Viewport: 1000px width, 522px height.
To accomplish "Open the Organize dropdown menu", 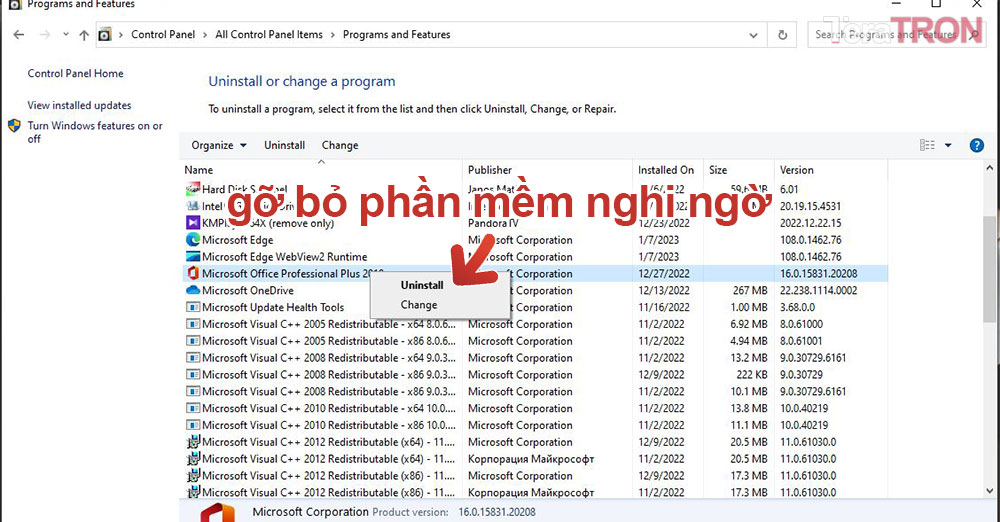I will tap(219, 145).
